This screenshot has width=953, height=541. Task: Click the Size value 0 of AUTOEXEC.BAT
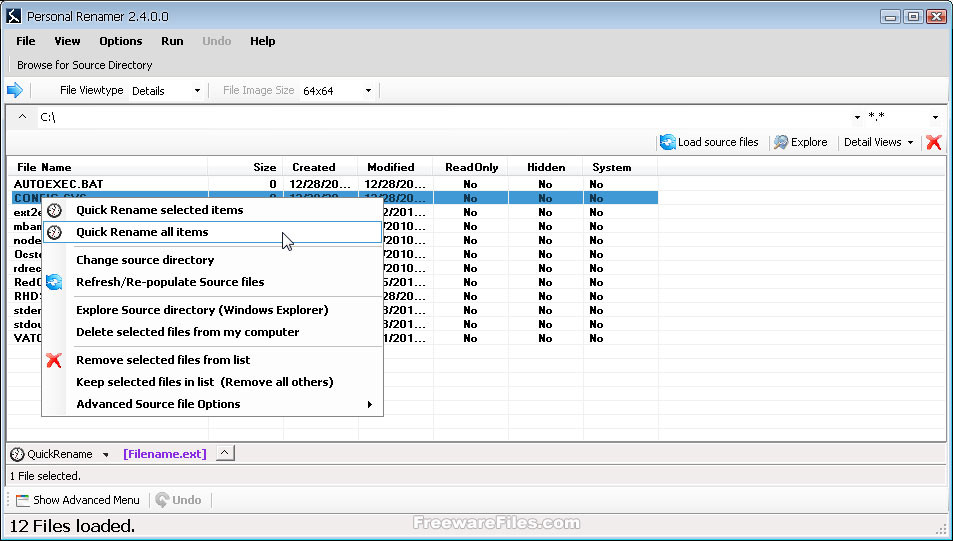(273, 184)
